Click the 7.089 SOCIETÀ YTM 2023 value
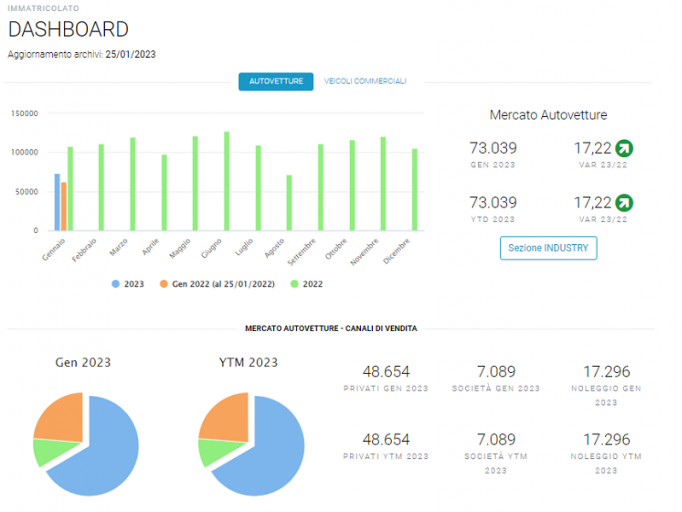Screen dimensions: 682x512 [496, 440]
